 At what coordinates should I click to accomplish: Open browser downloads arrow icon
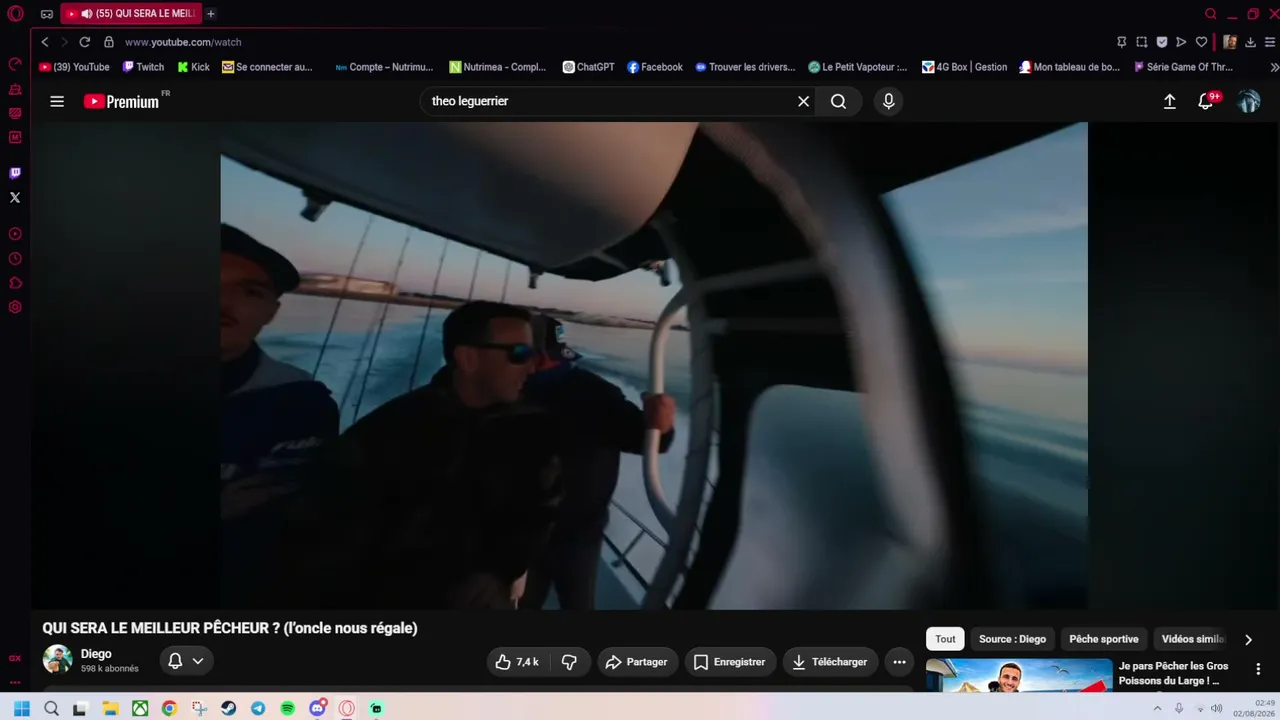tap(1250, 42)
